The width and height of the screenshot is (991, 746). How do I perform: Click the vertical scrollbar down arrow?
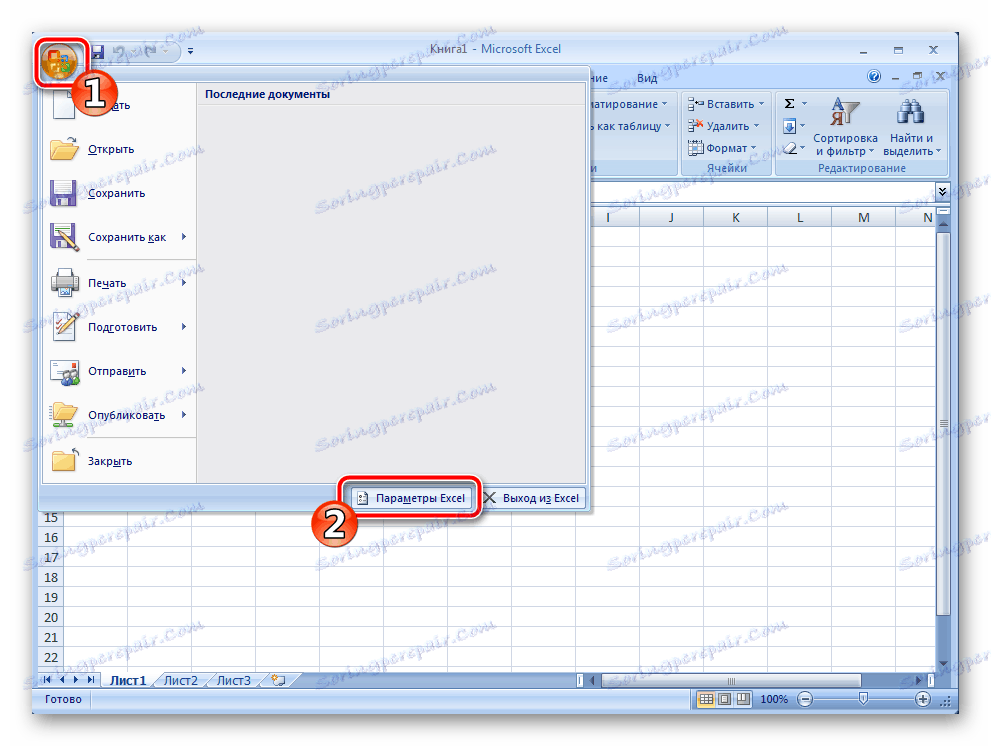pos(943,664)
